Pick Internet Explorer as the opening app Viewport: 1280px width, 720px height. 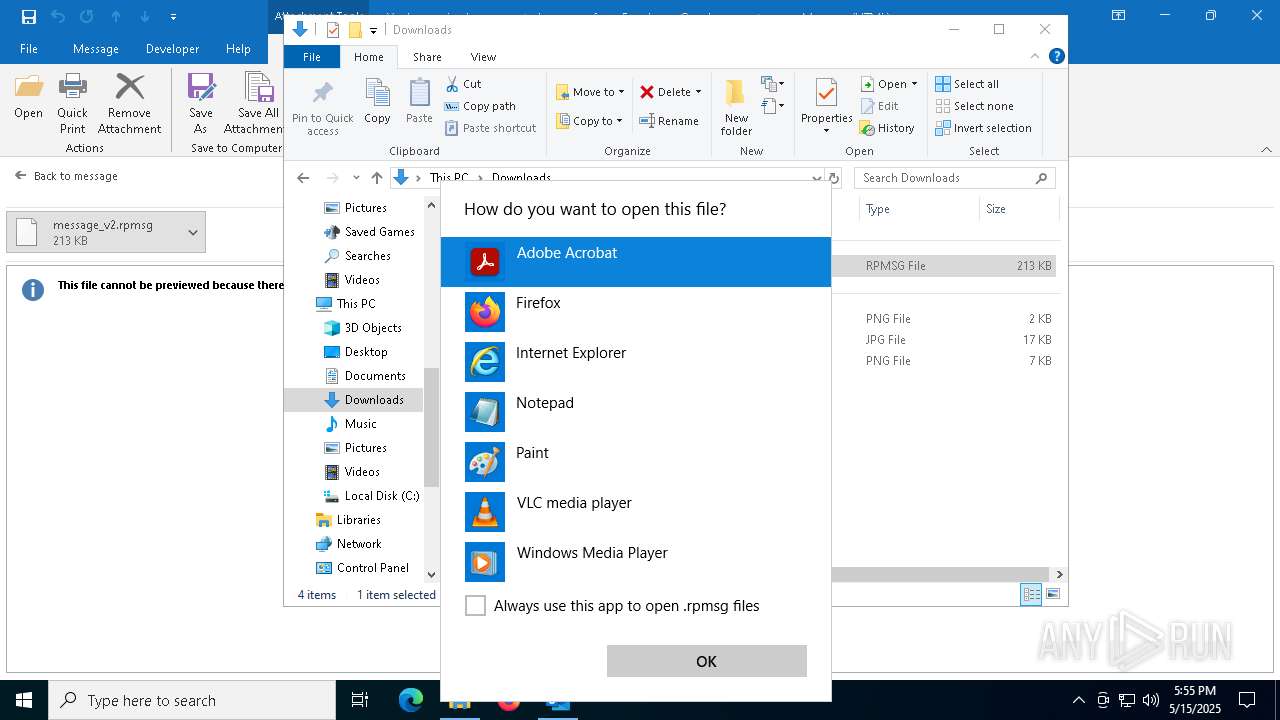click(x=635, y=362)
